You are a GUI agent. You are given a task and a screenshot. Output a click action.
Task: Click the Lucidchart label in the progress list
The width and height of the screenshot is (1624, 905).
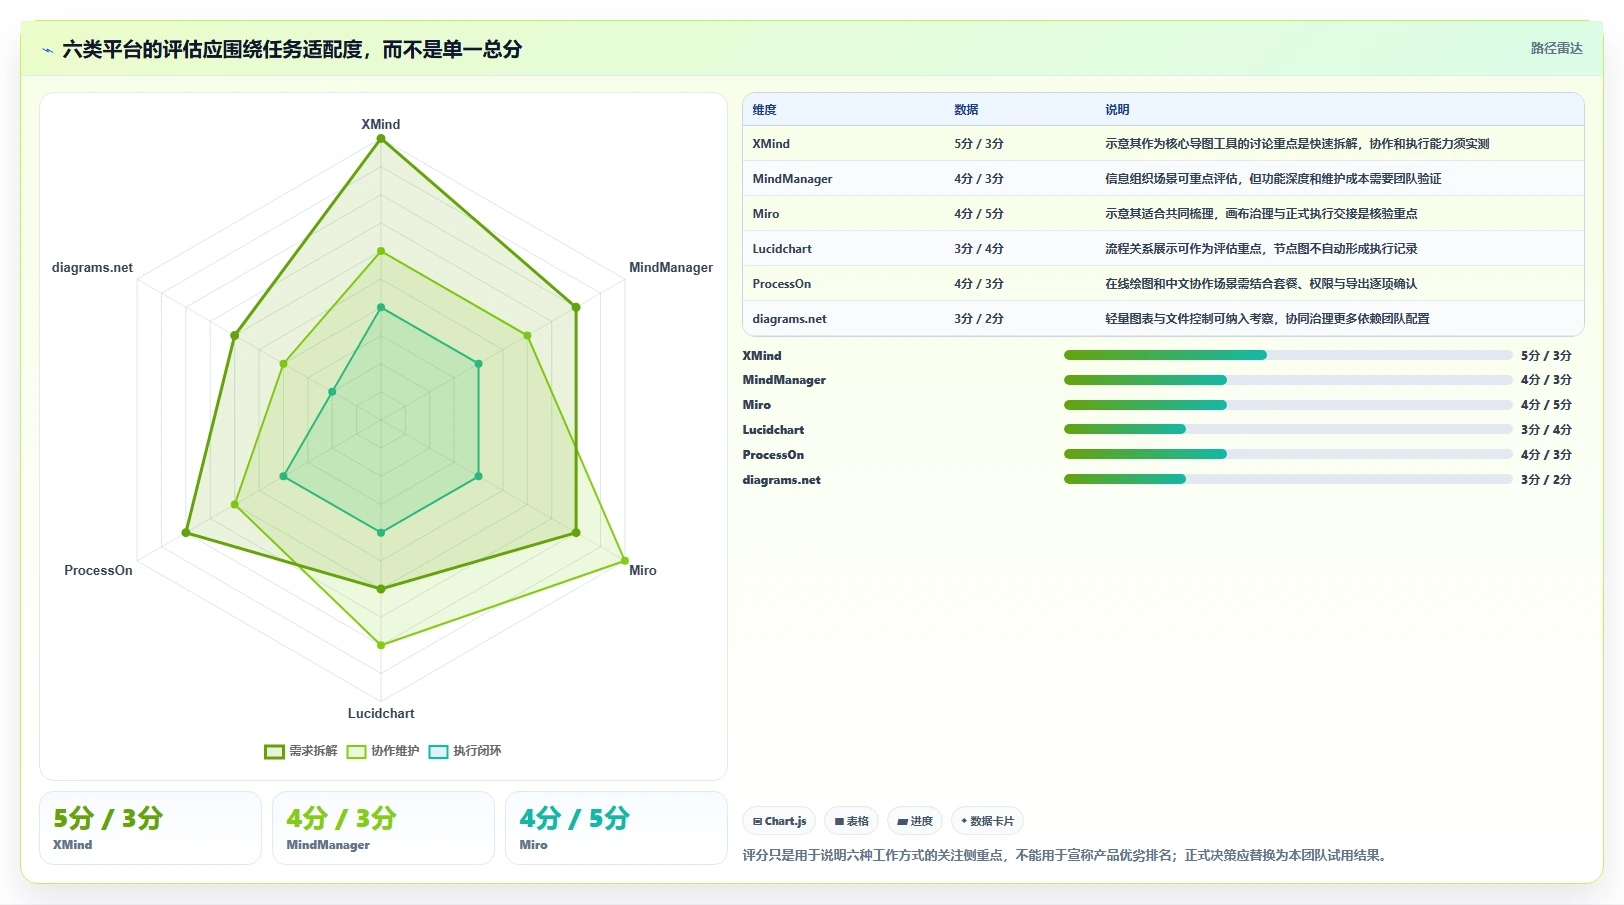pyautogui.click(x=773, y=430)
